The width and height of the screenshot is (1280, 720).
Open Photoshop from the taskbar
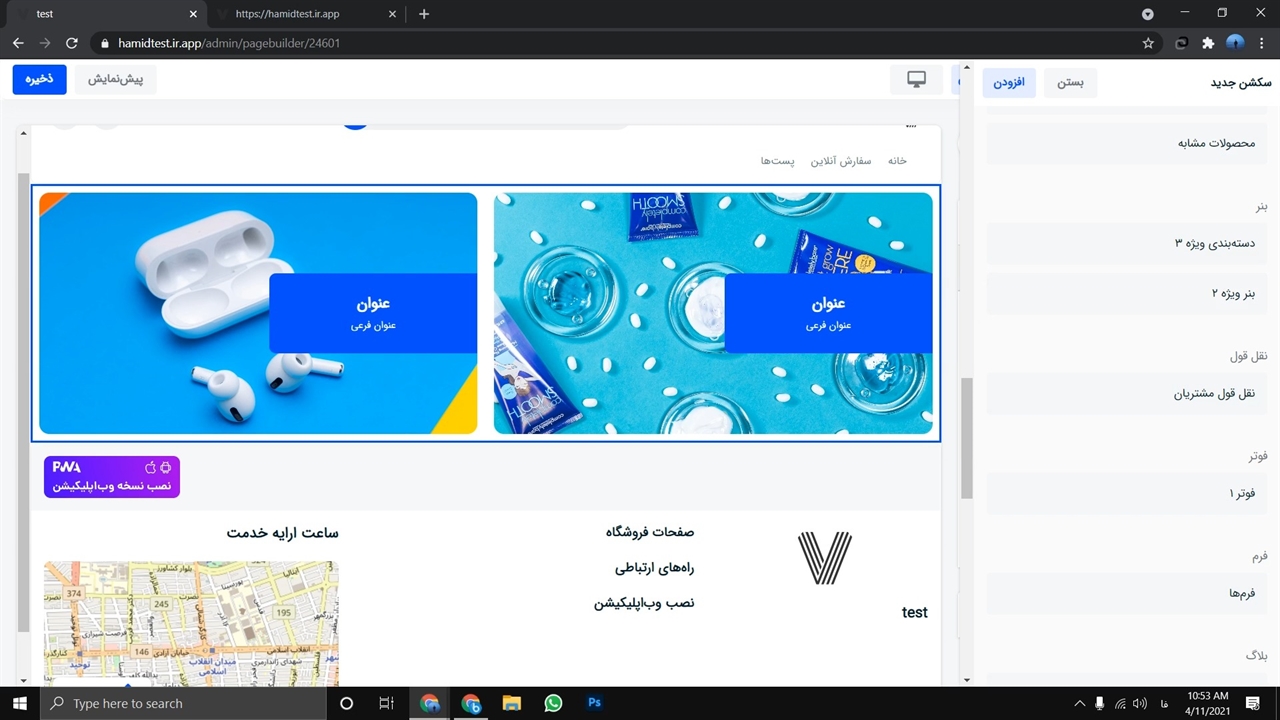coord(594,703)
